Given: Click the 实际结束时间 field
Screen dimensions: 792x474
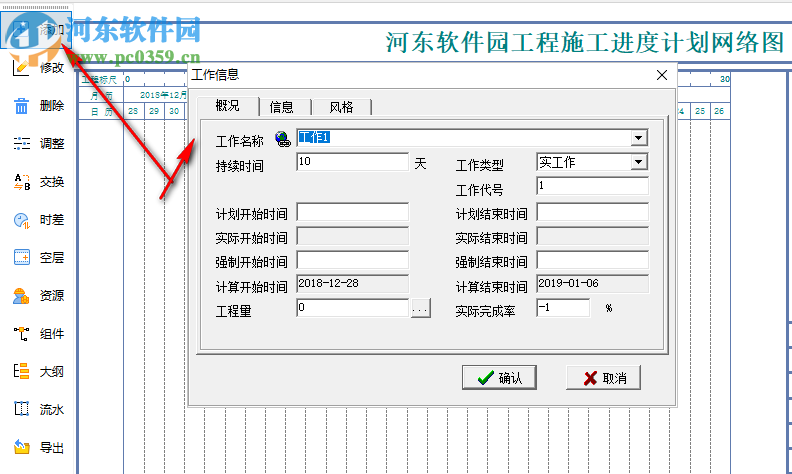Looking at the screenshot, I should point(592,236).
